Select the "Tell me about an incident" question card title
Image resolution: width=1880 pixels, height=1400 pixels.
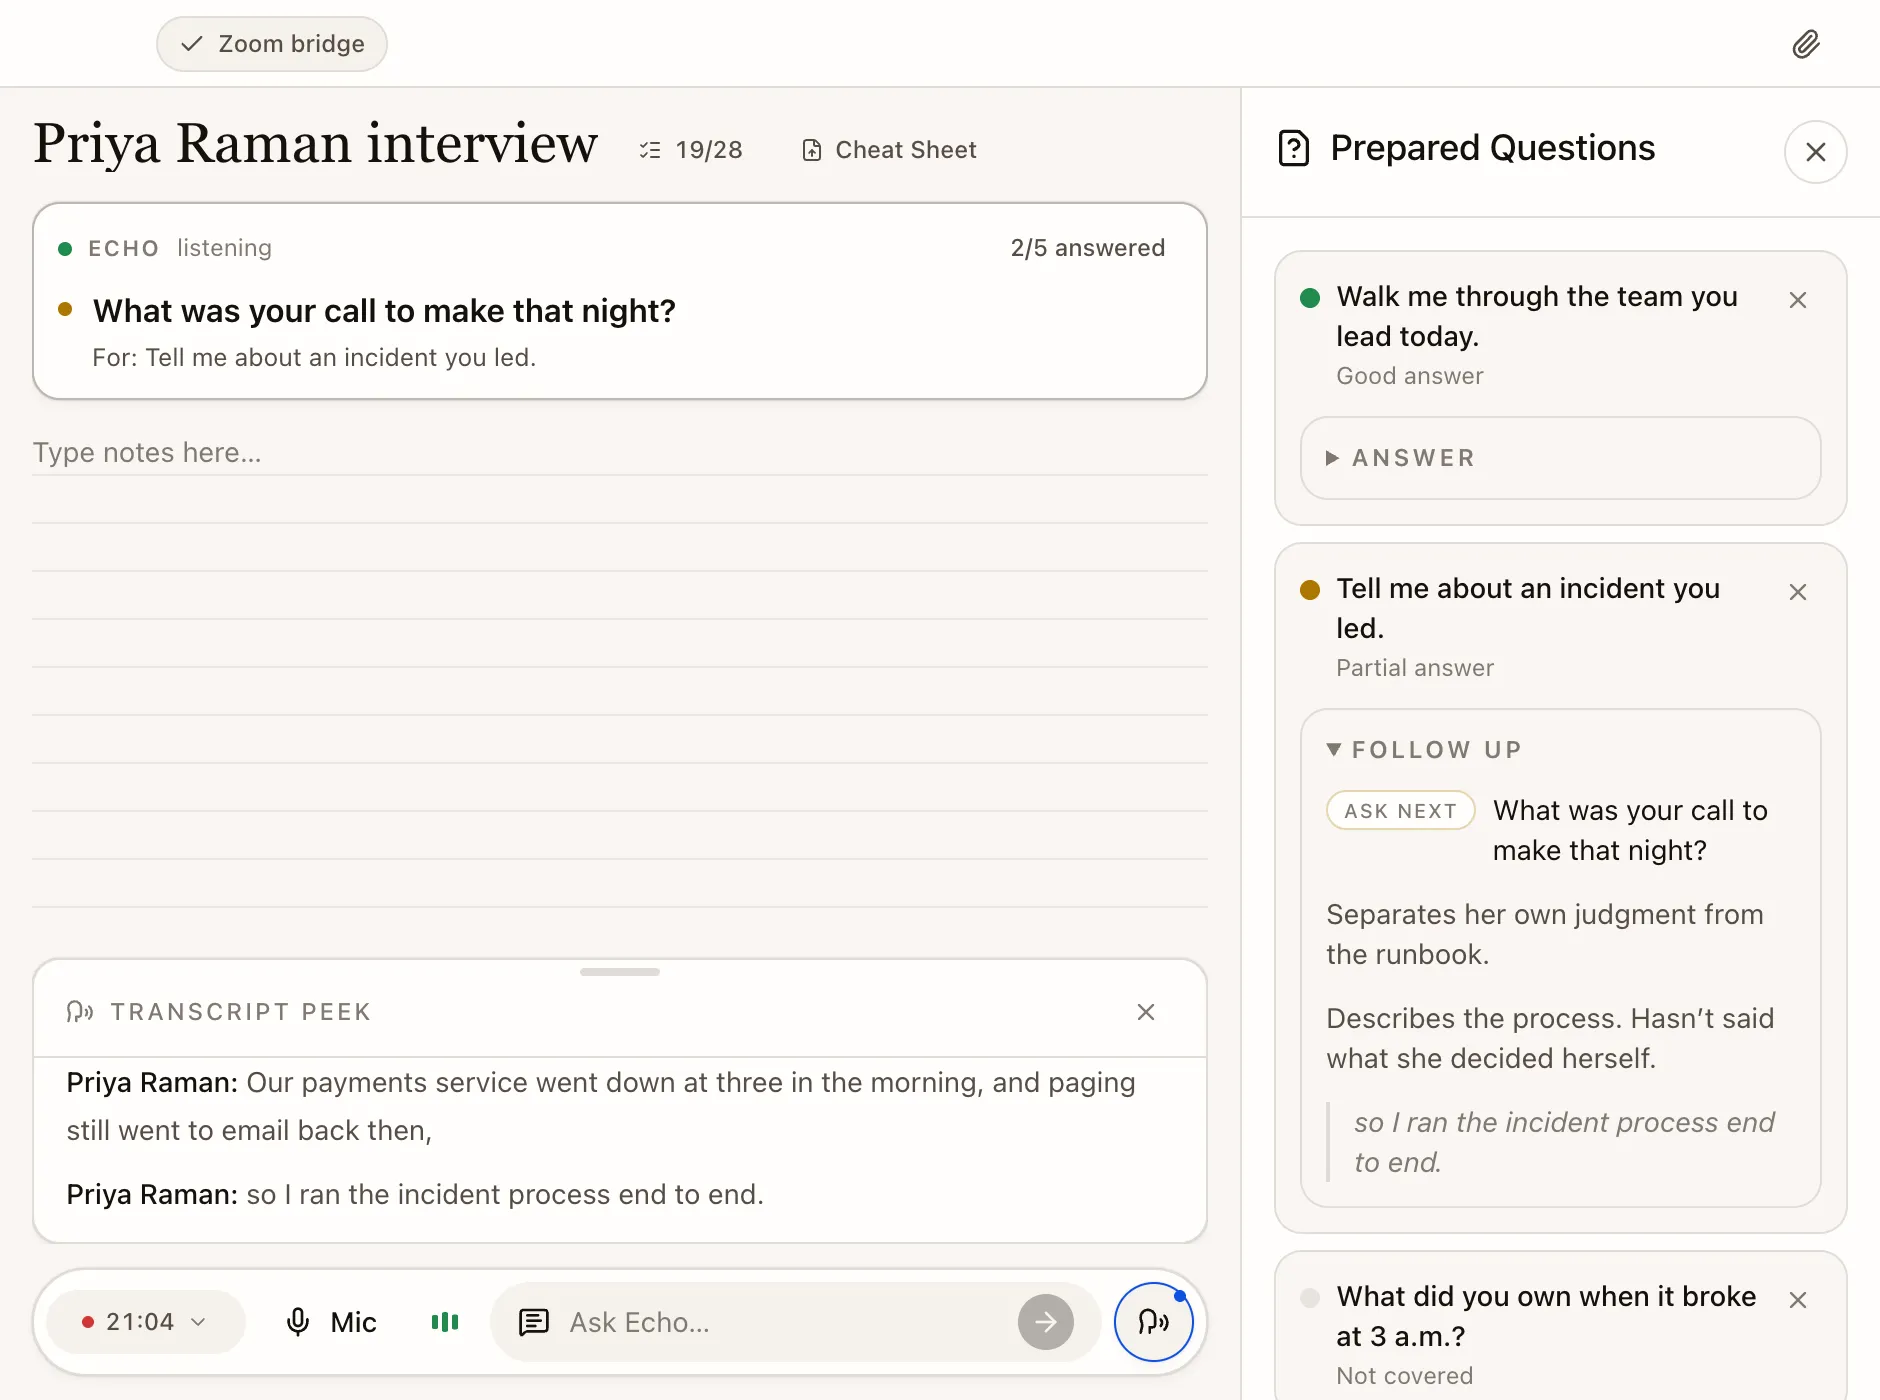(1528, 608)
